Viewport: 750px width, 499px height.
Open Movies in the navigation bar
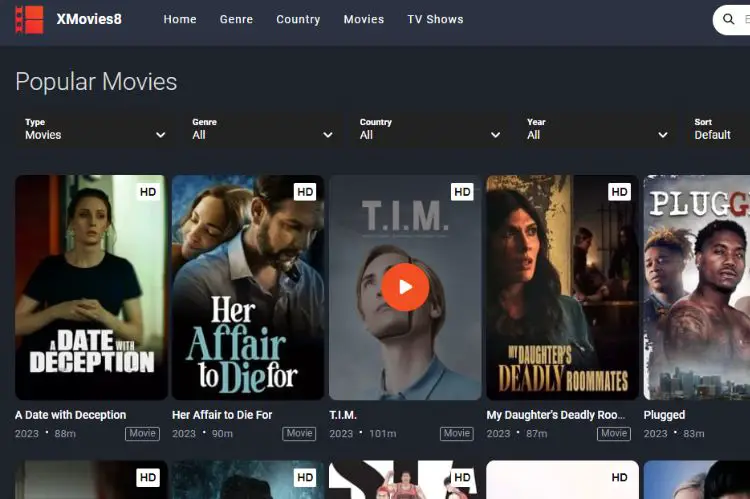click(x=364, y=19)
